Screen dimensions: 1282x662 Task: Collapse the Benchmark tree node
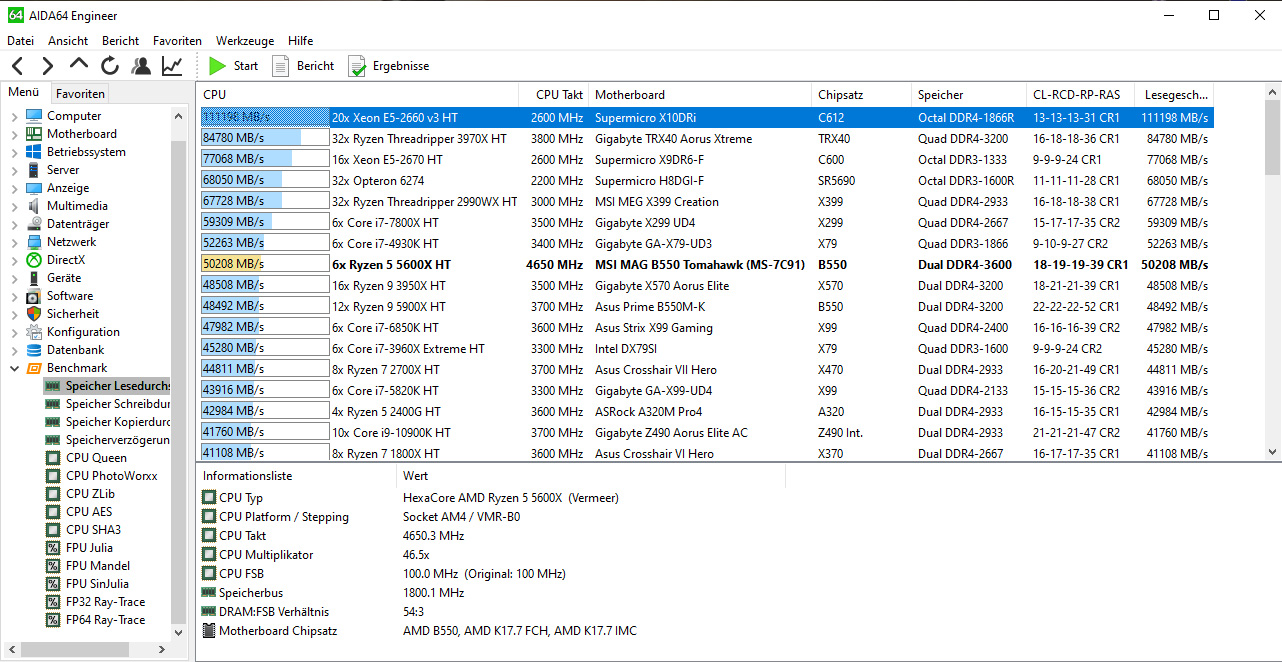point(14,368)
